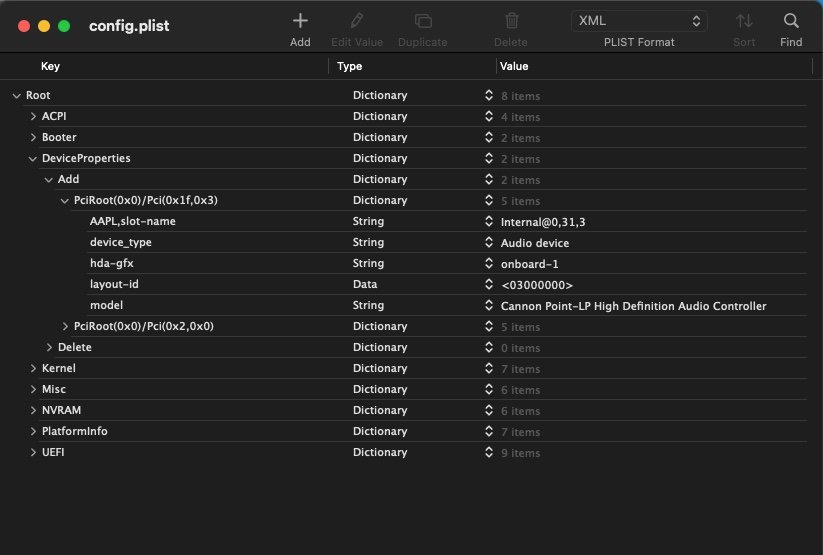Click the Add plus icon in toolbar

click(x=300, y=21)
